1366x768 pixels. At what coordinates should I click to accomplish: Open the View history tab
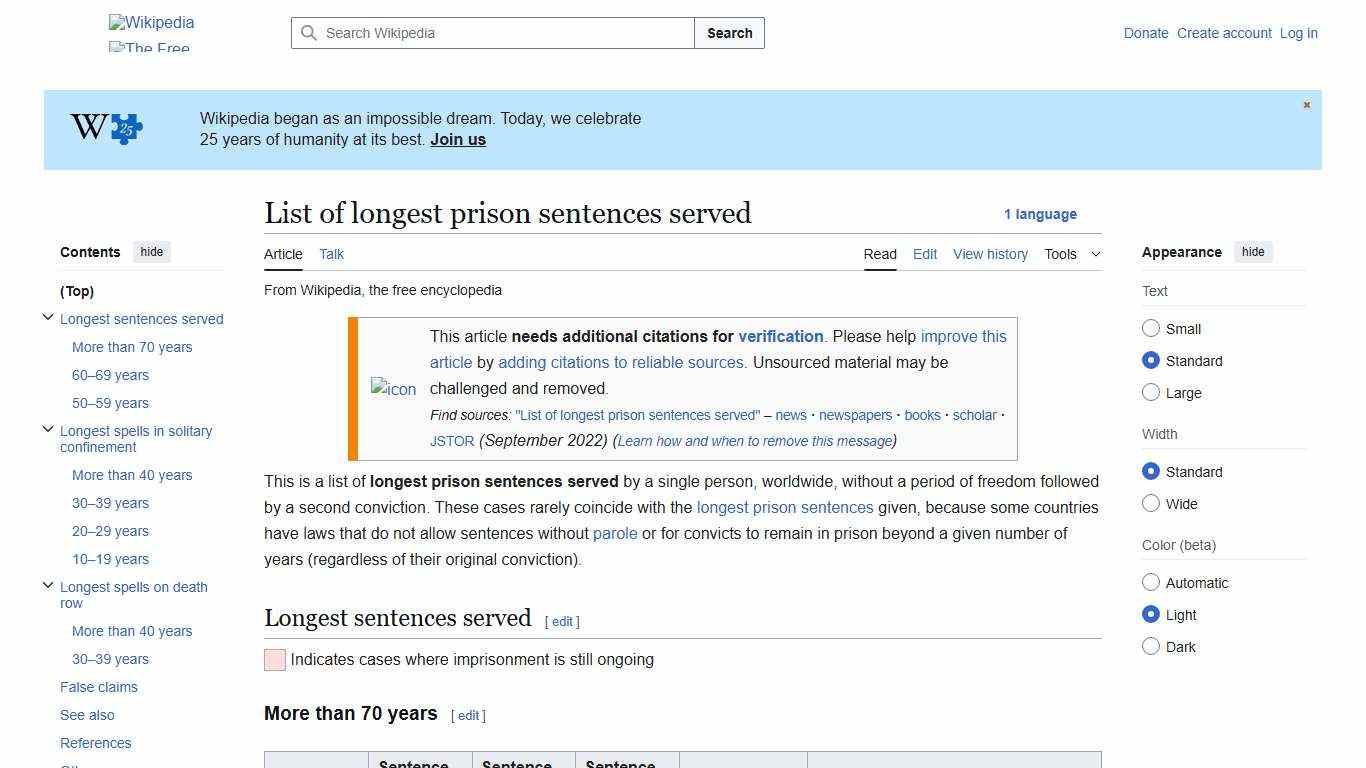tap(990, 254)
